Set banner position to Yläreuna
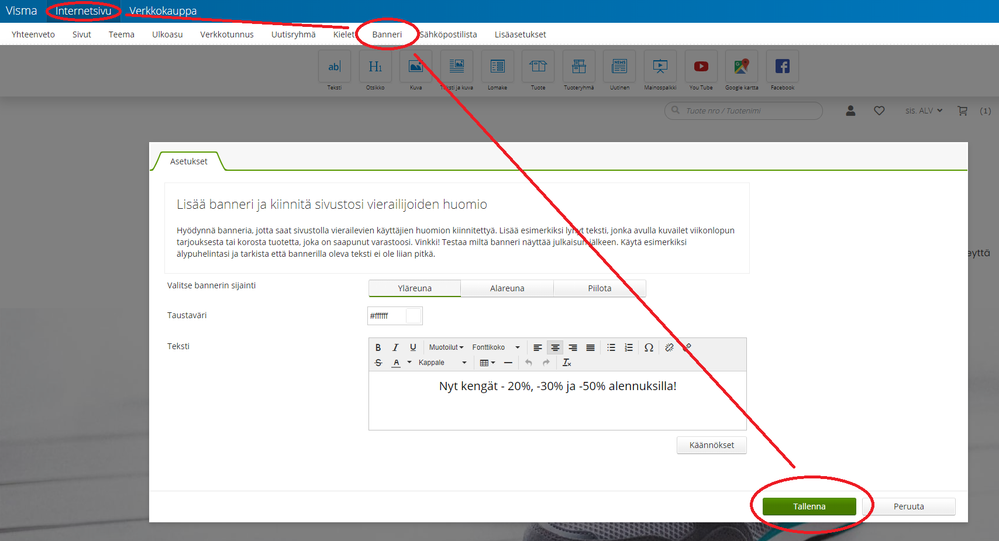 pos(415,288)
